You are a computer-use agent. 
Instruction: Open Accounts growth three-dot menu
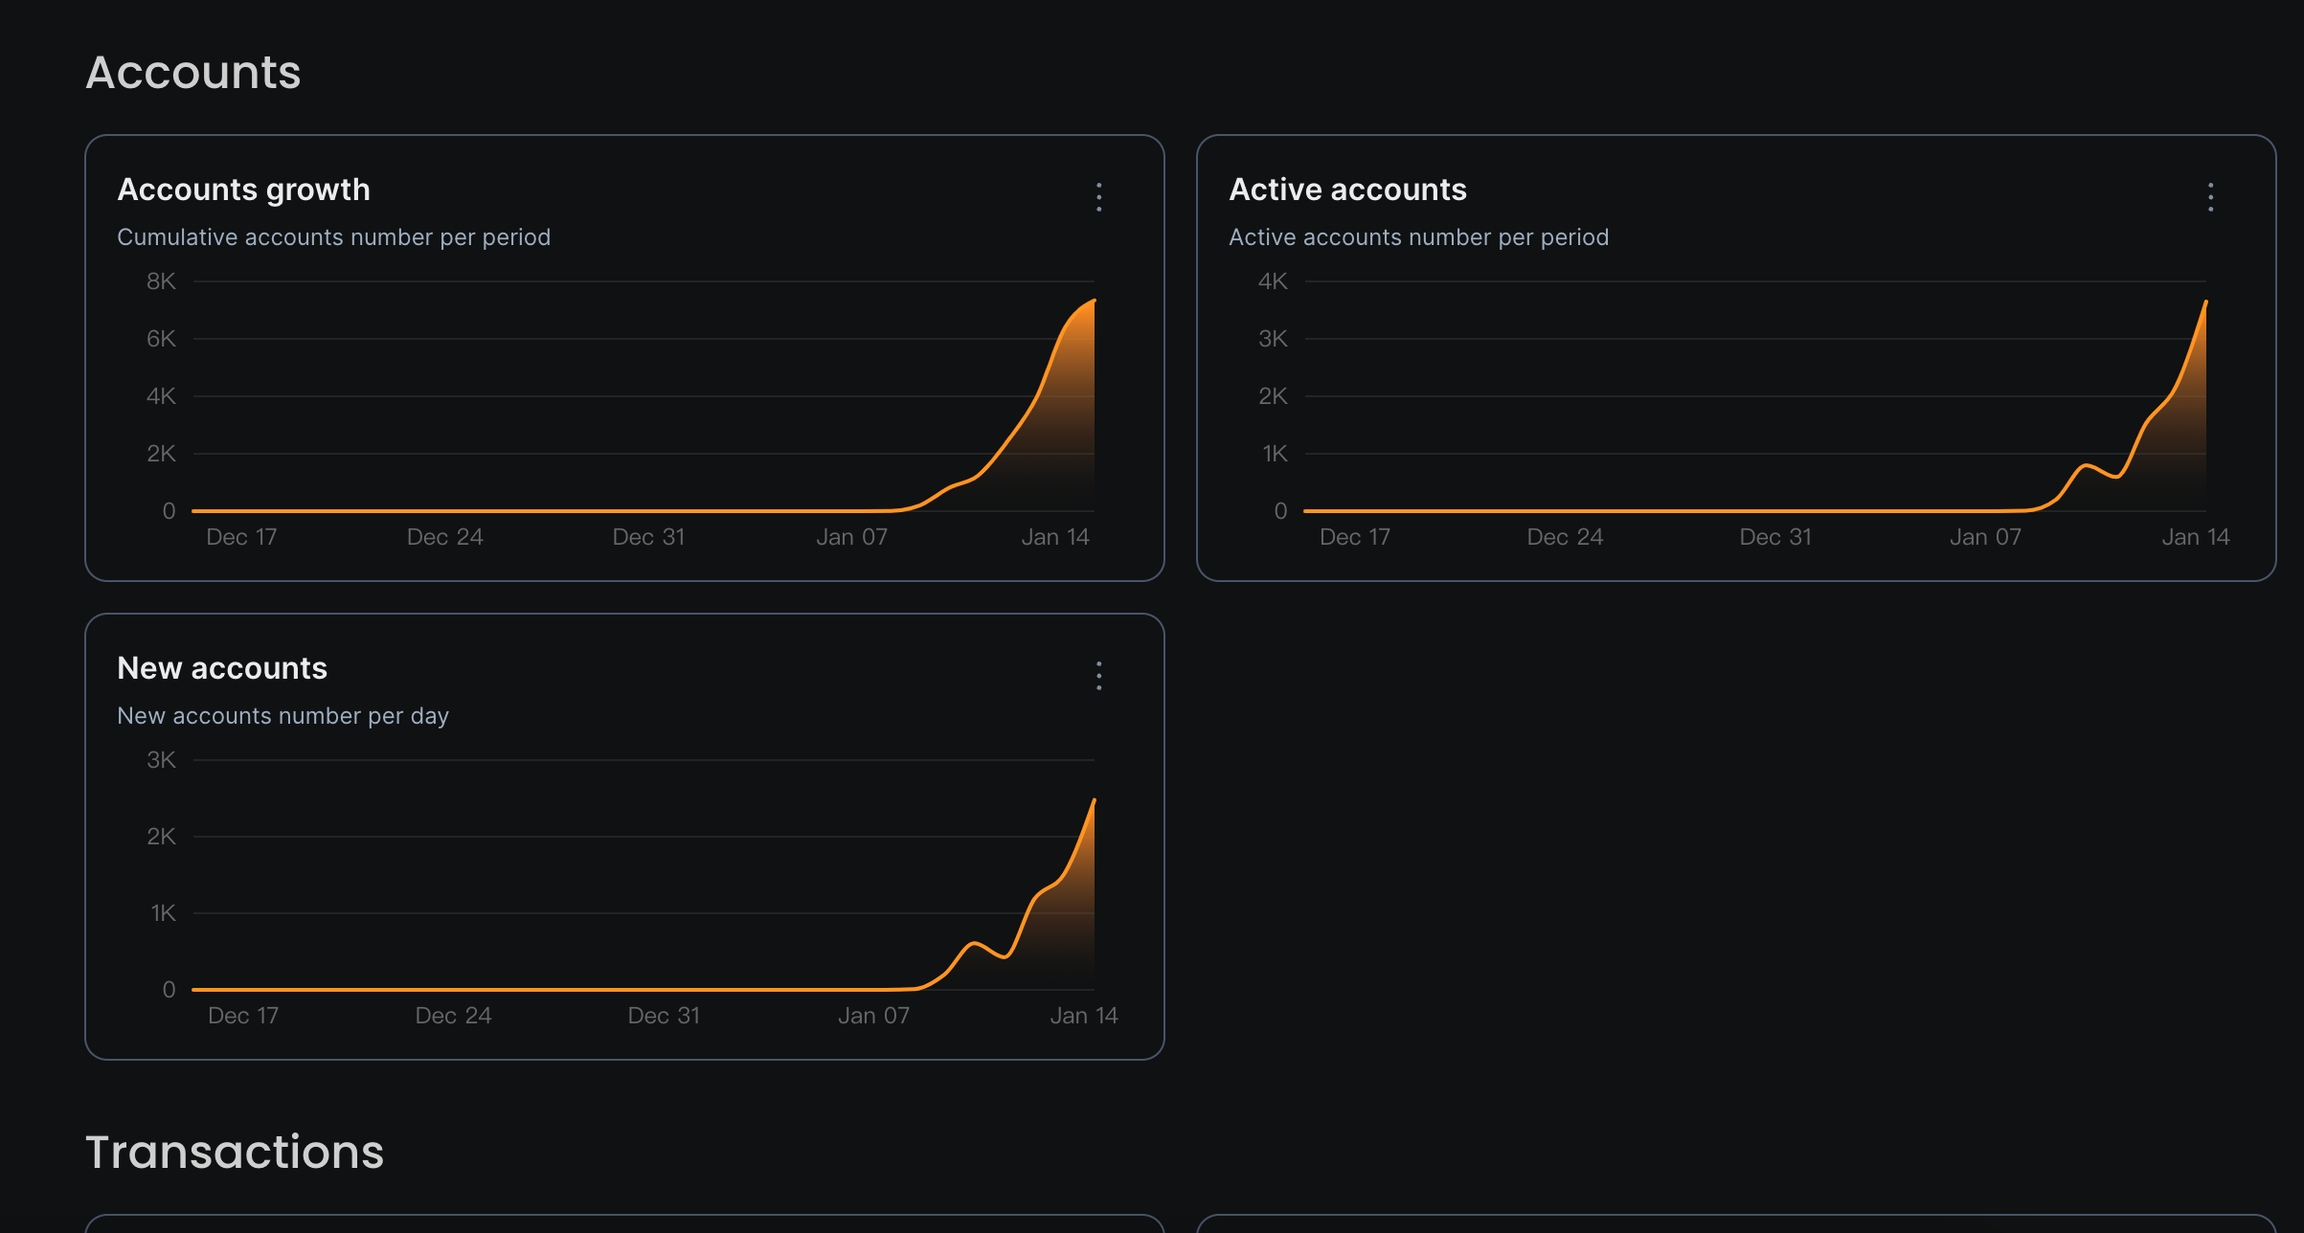(x=1098, y=197)
